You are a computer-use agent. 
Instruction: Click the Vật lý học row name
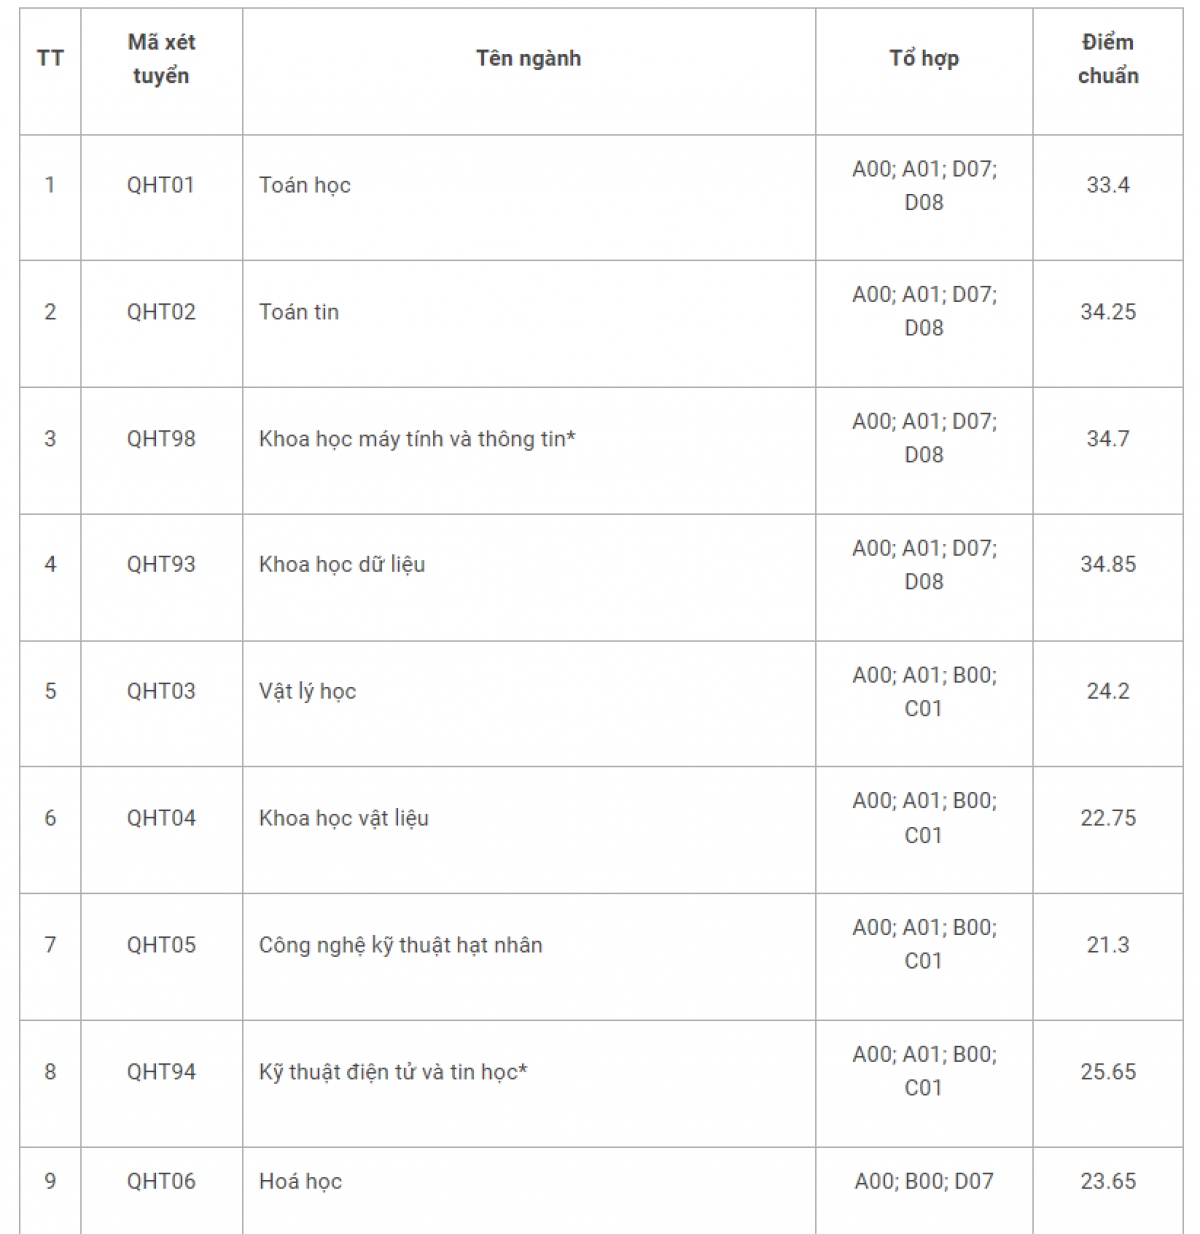[307, 692]
